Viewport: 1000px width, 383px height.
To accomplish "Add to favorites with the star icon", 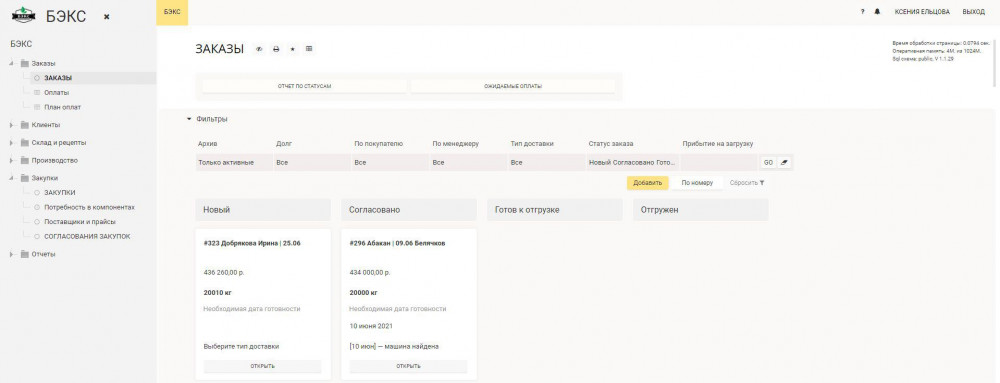I will pyautogui.click(x=293, y=49).
